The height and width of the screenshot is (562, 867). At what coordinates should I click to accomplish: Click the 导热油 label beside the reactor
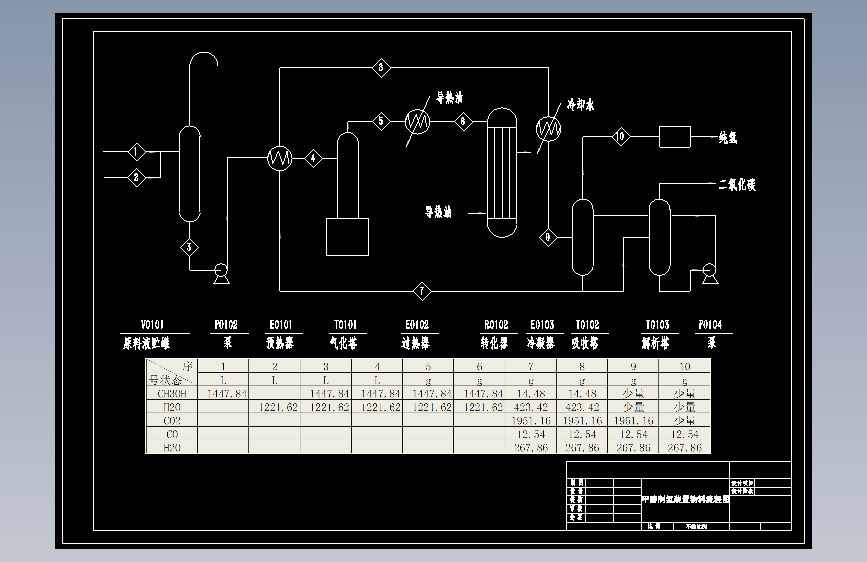point(438,212)
